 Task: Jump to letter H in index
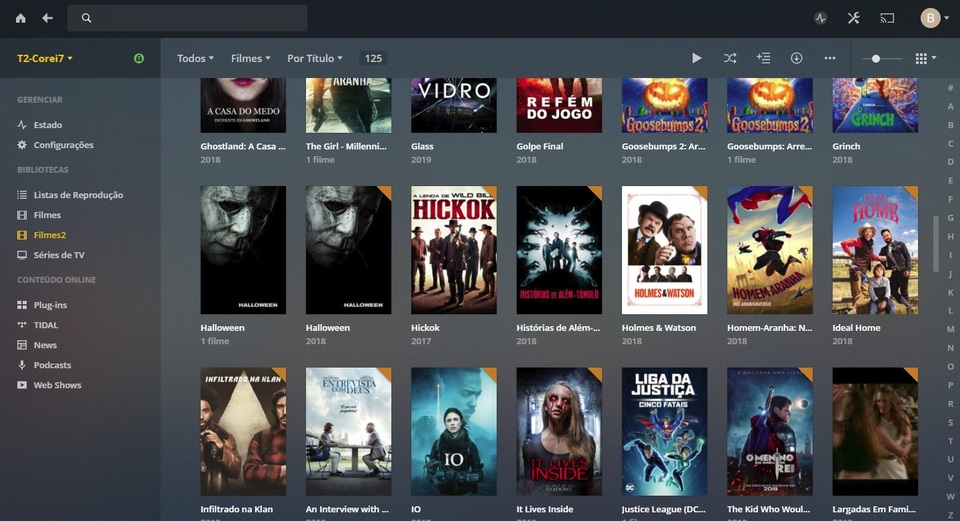click(x=950, y=236)
